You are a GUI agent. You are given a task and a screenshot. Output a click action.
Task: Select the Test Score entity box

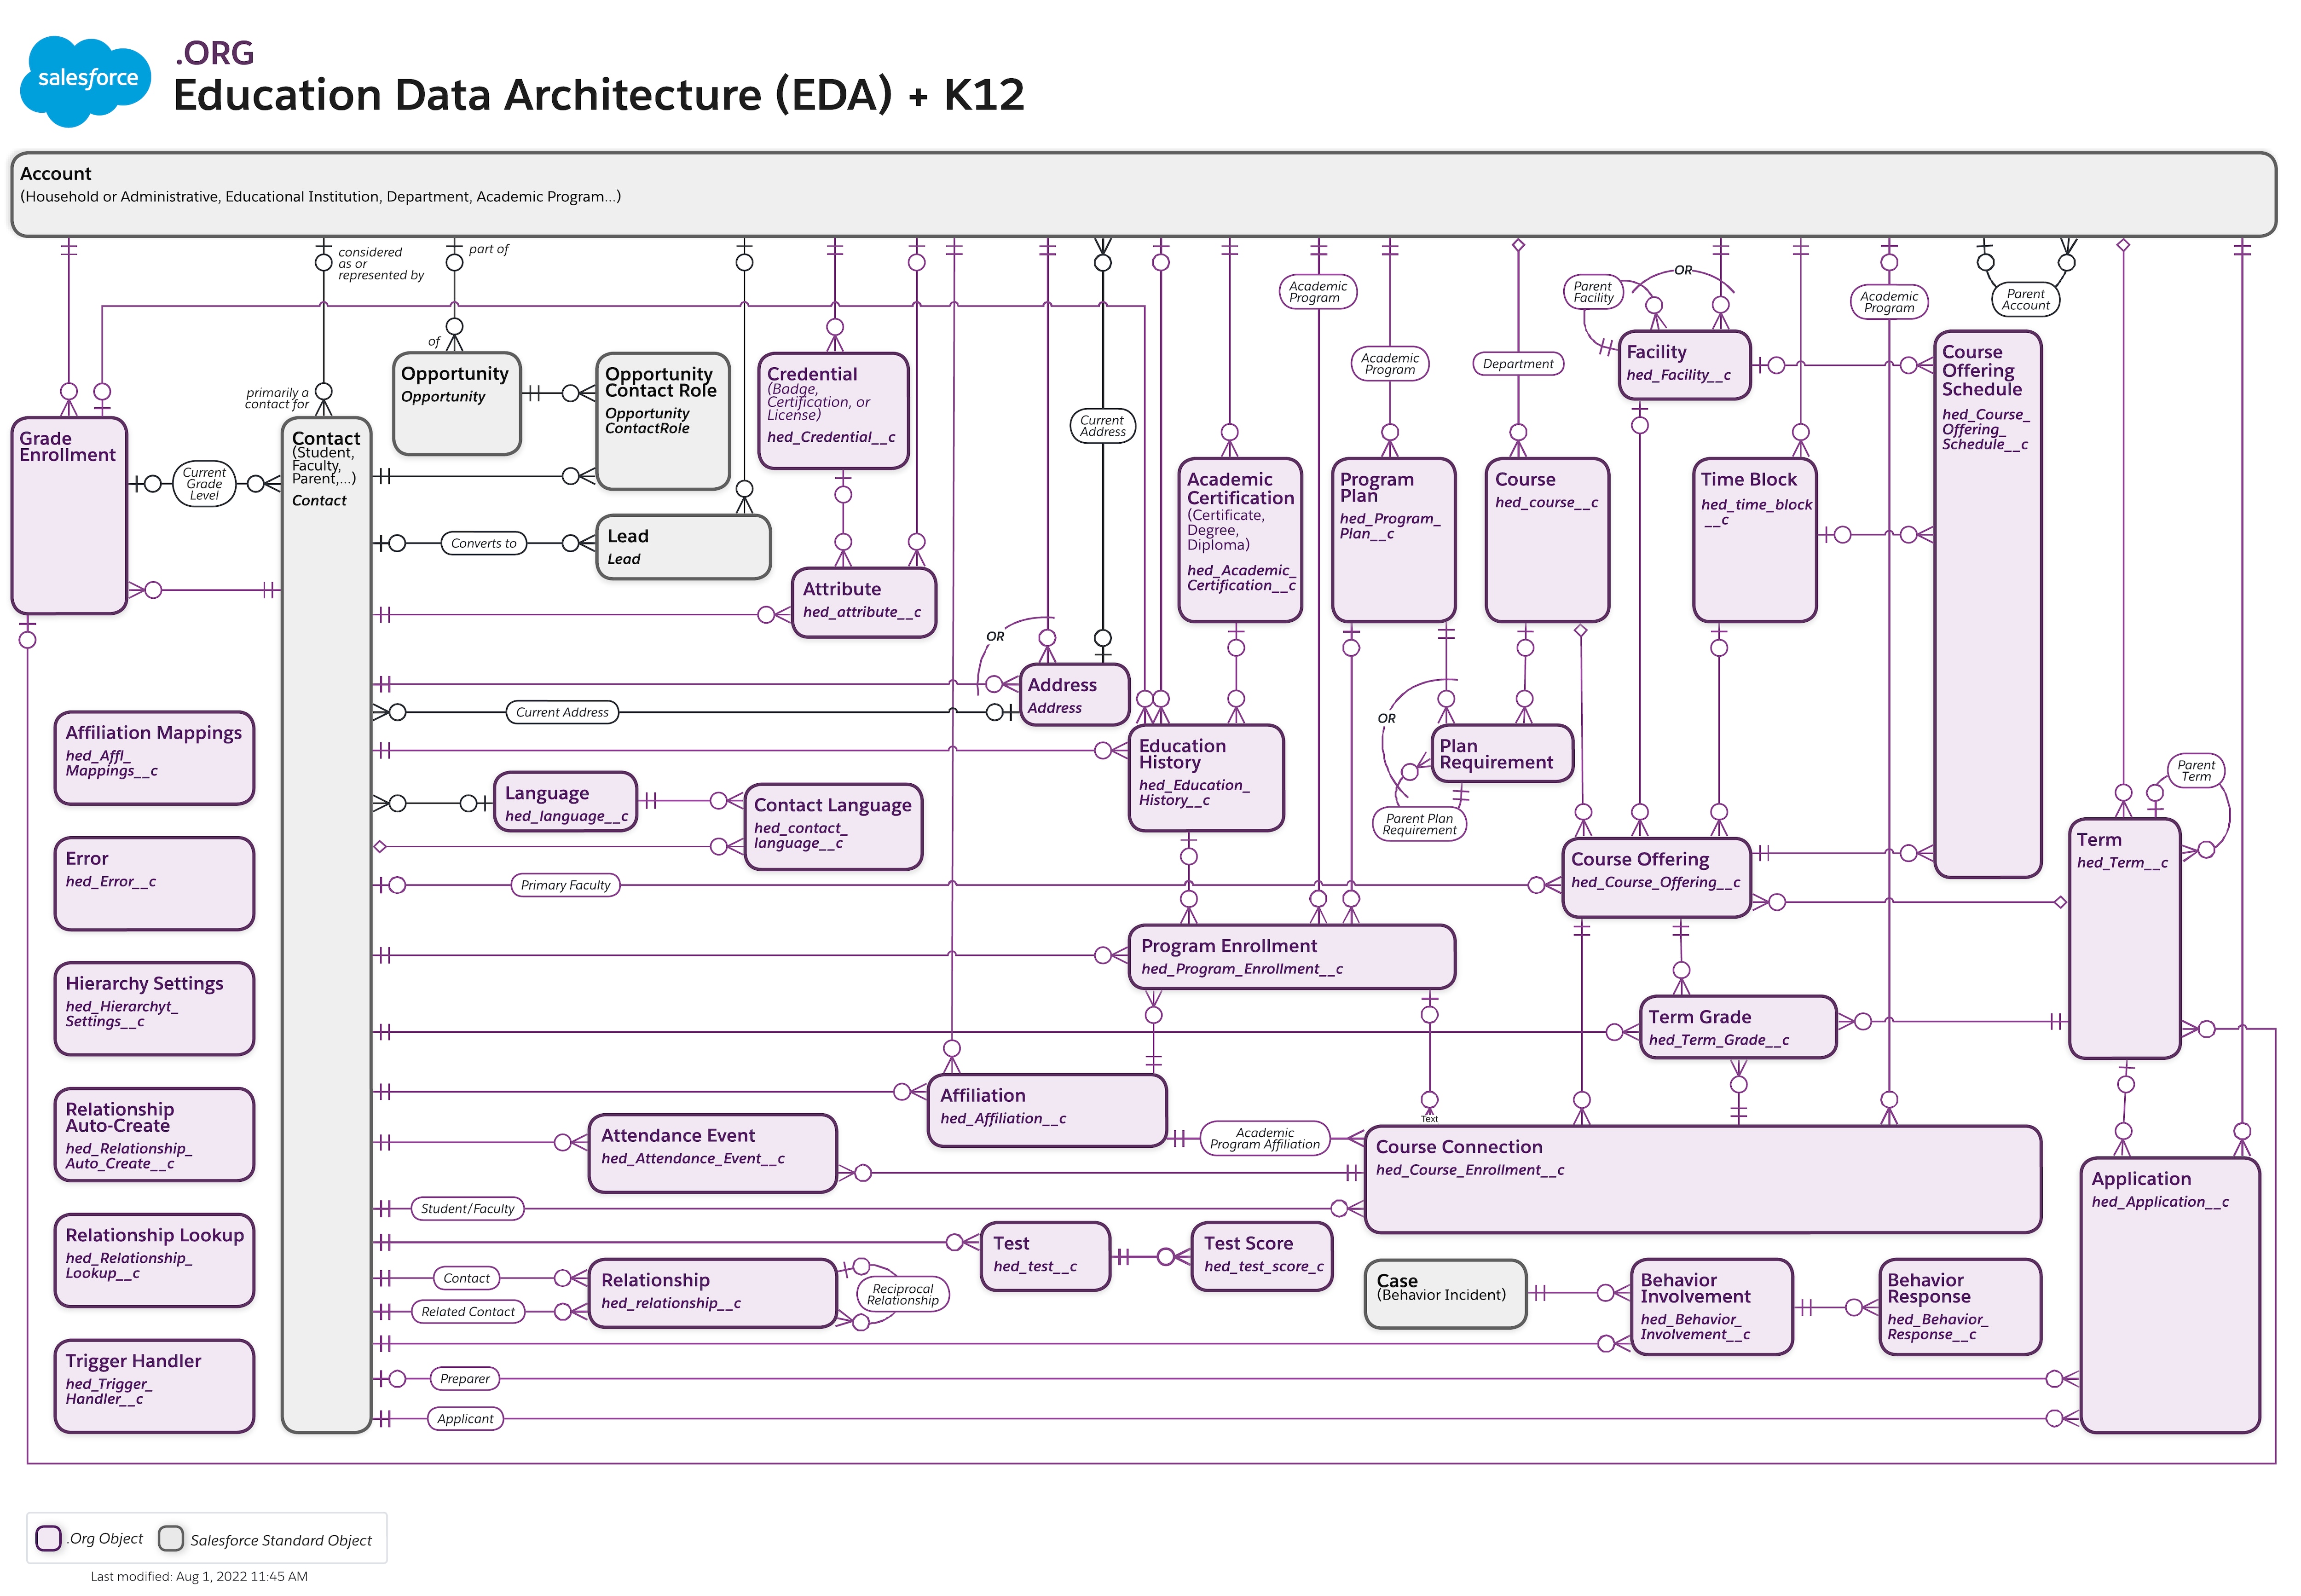coord(1262,1256)
